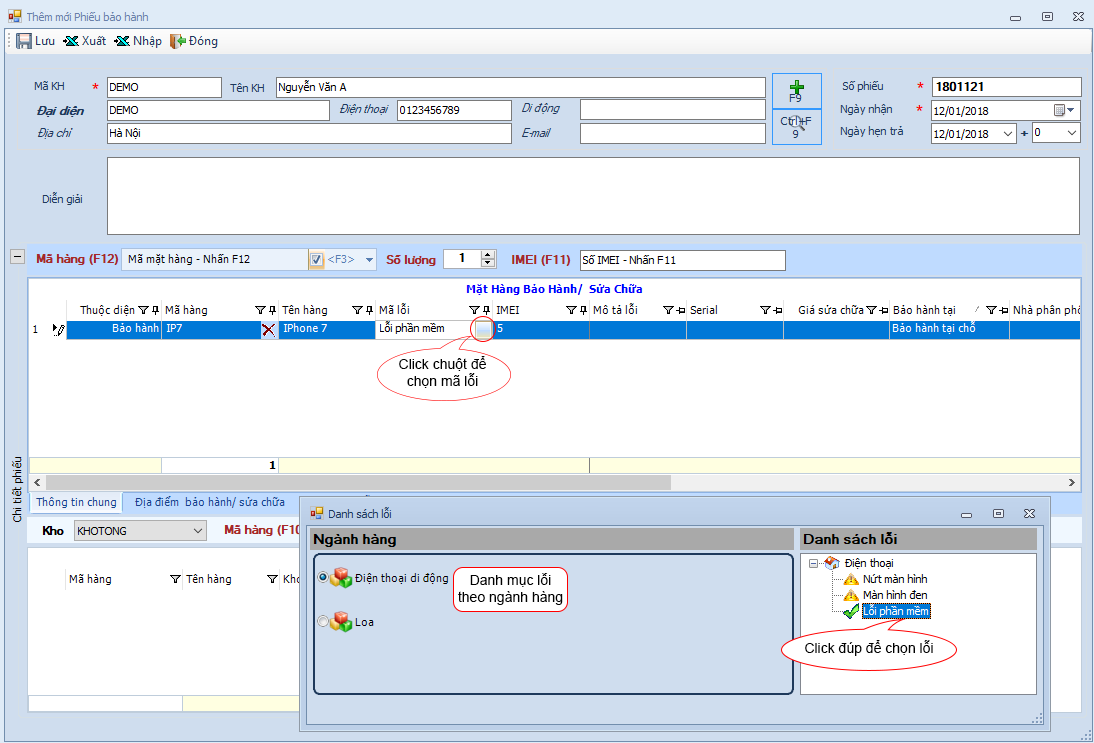The height and width of the screenshot is (743, 1094).
Task: Click the Số phiếu input field
Action: pos(1006,87)
